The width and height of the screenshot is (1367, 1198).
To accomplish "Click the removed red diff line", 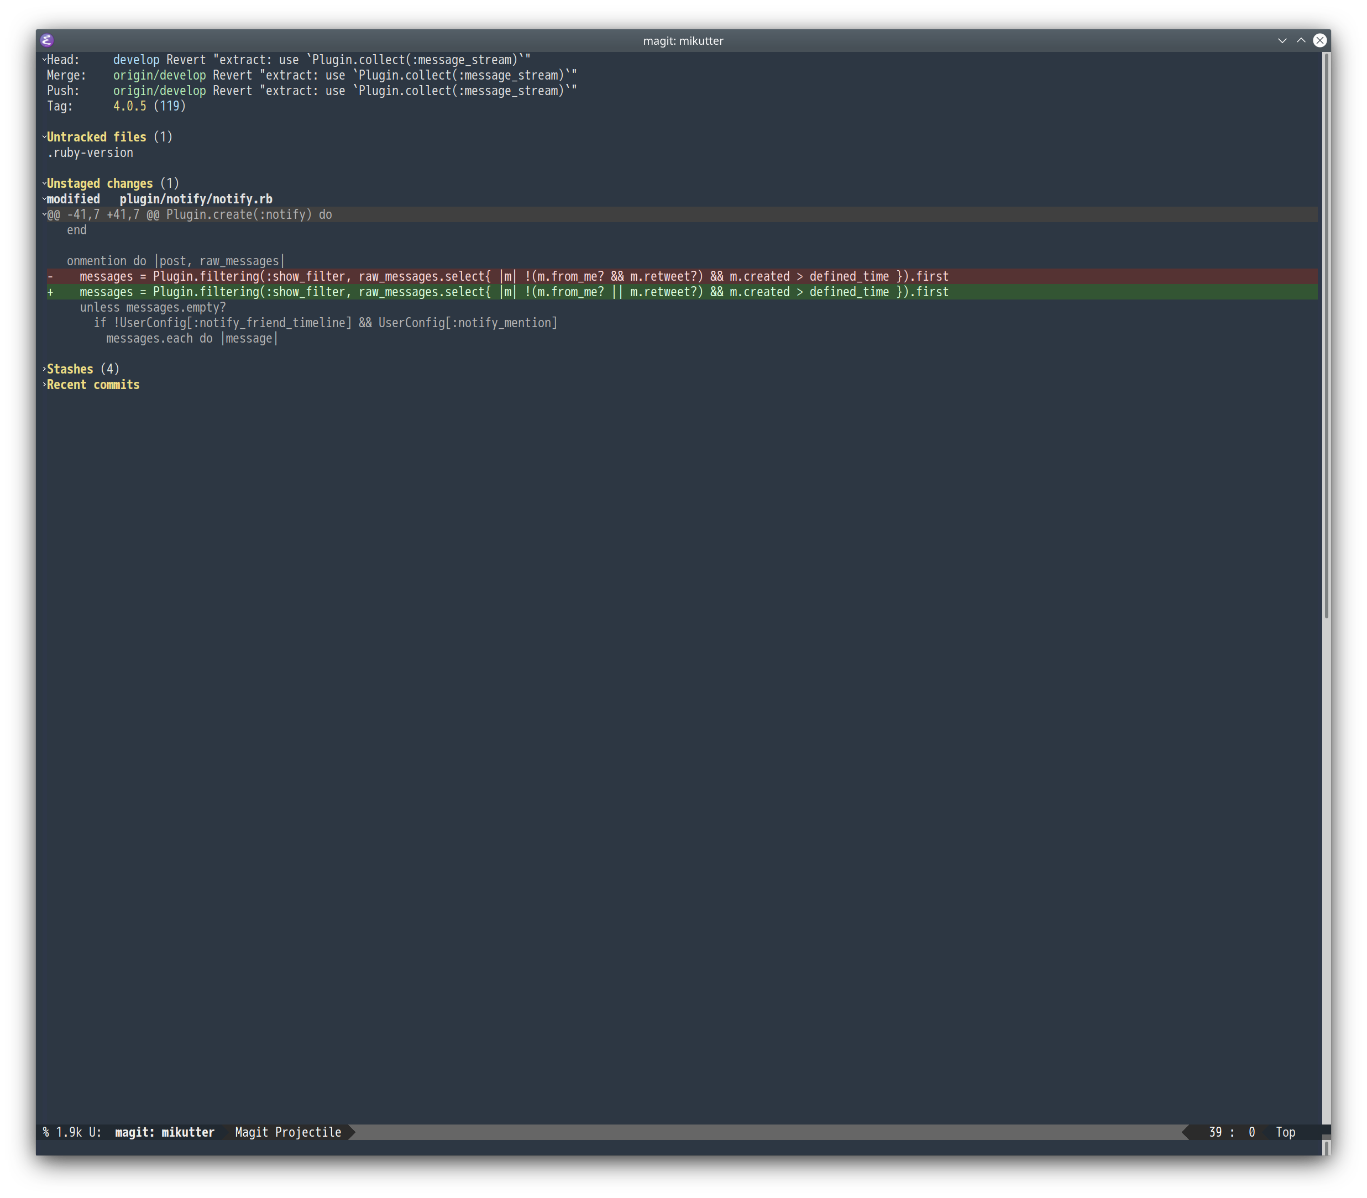I will click(x=513, y=277).
